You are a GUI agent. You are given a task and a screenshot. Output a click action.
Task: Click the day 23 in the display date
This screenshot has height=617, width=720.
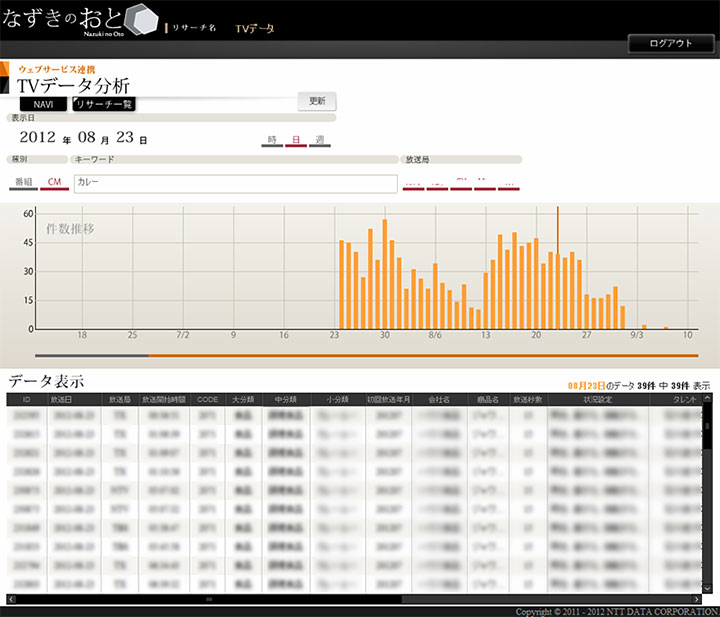pyautogui.click(x=126, y=138)
